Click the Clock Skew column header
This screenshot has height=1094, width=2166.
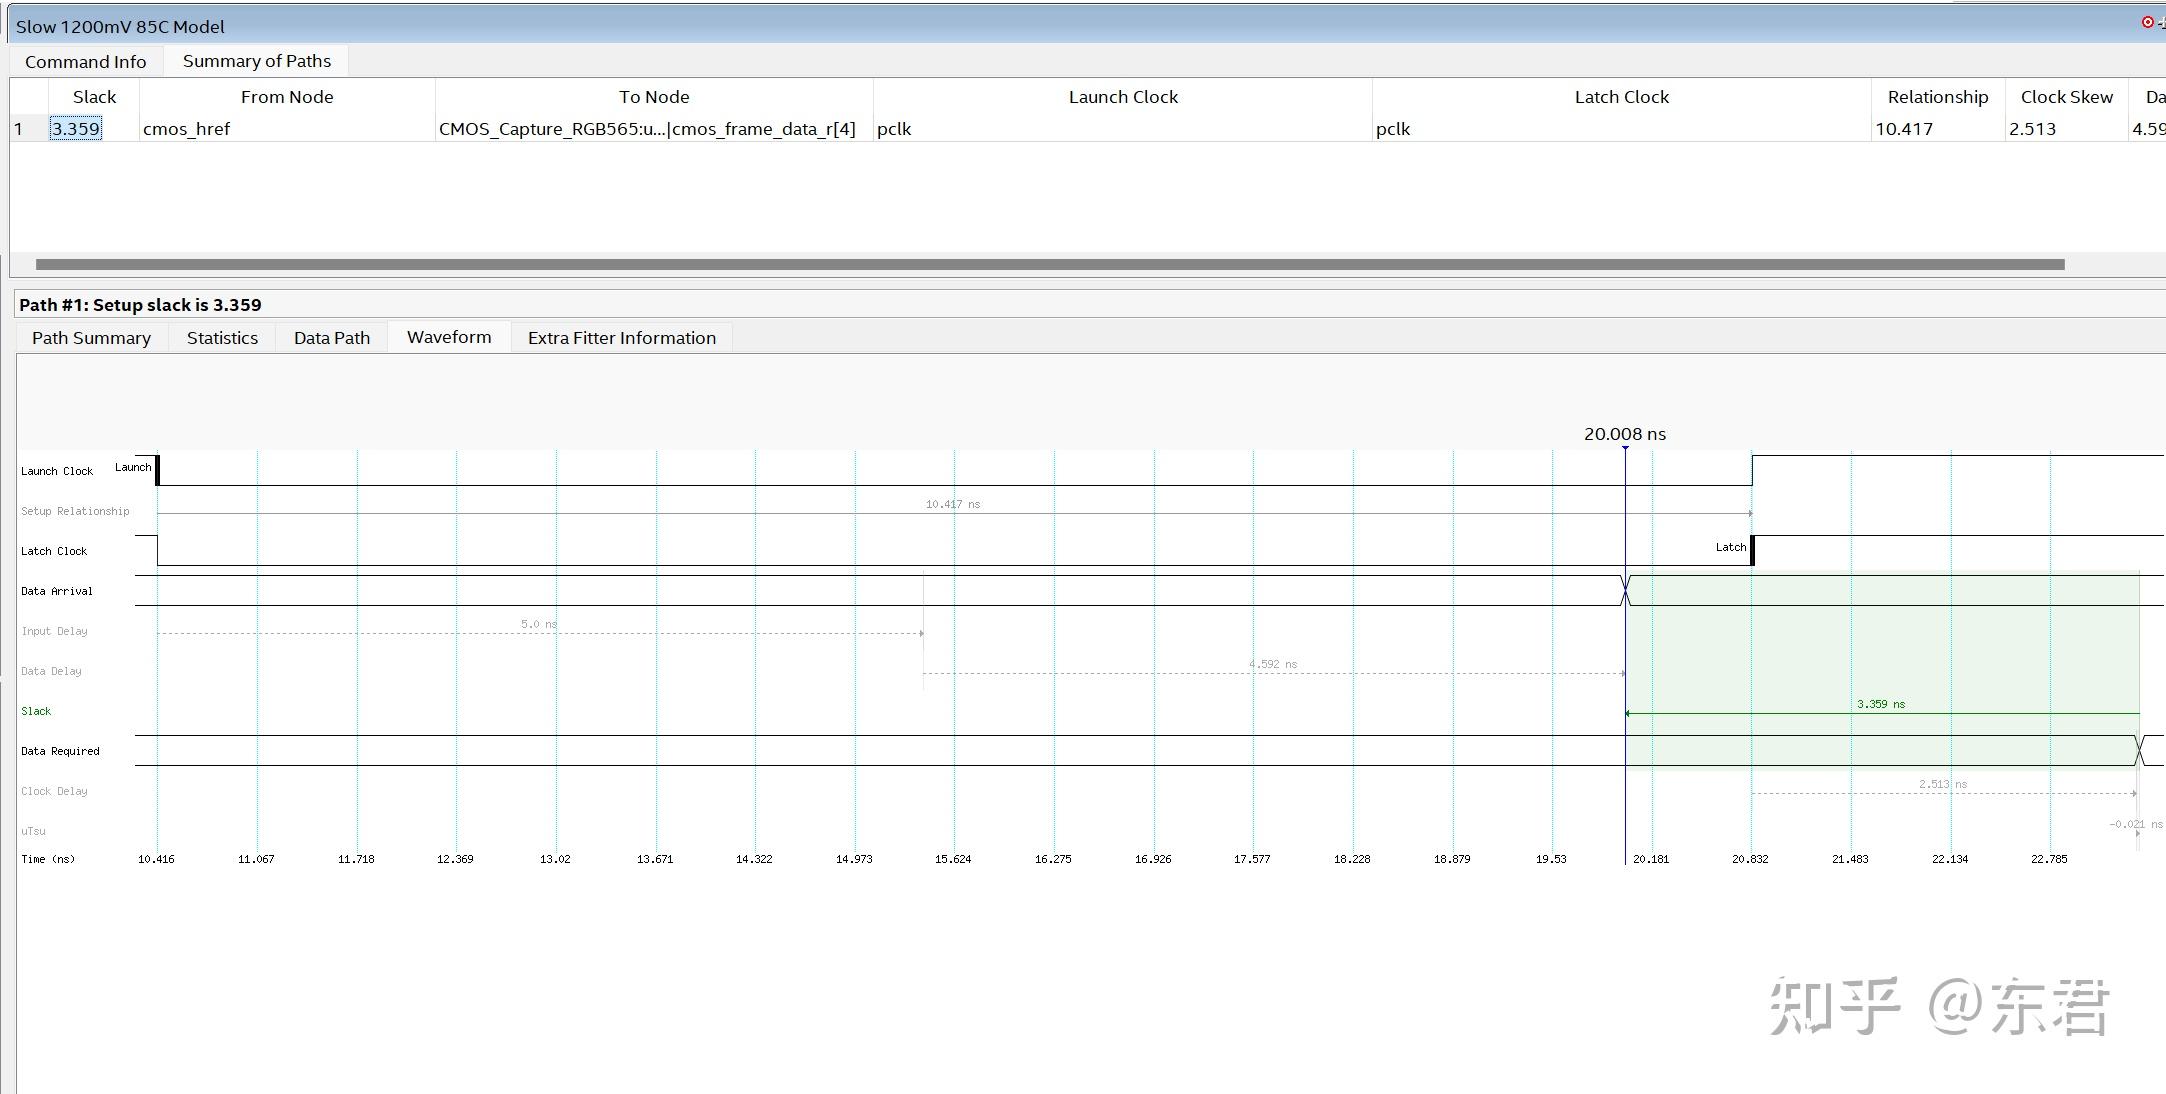coord(2066,97)
